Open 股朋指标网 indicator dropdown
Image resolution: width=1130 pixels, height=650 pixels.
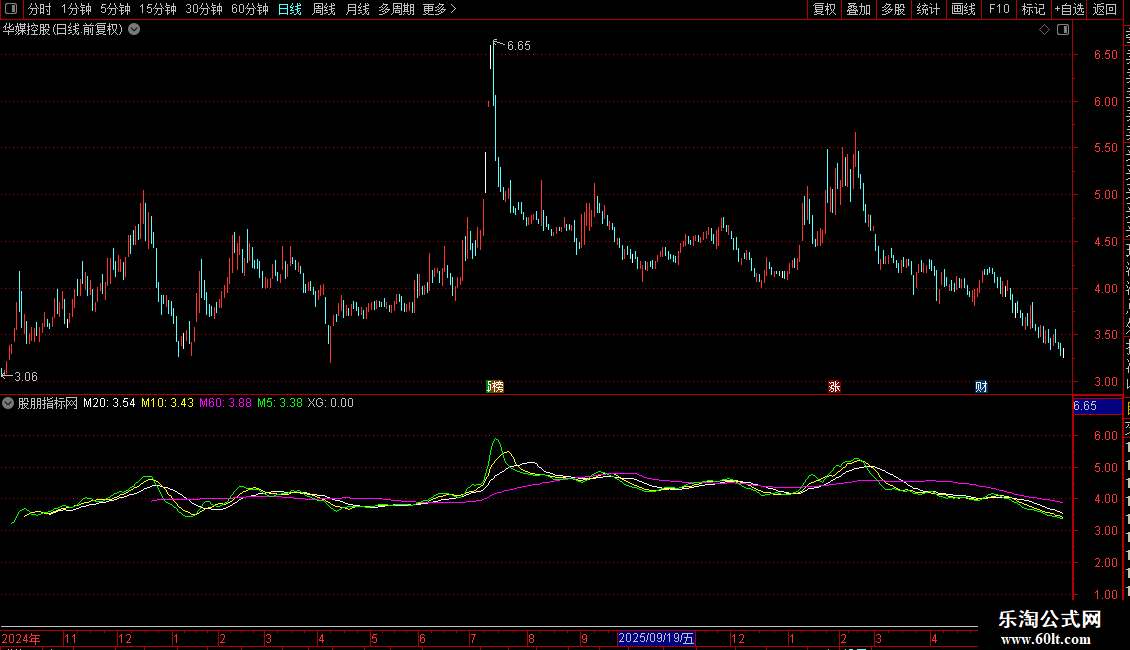coord(8,404)
